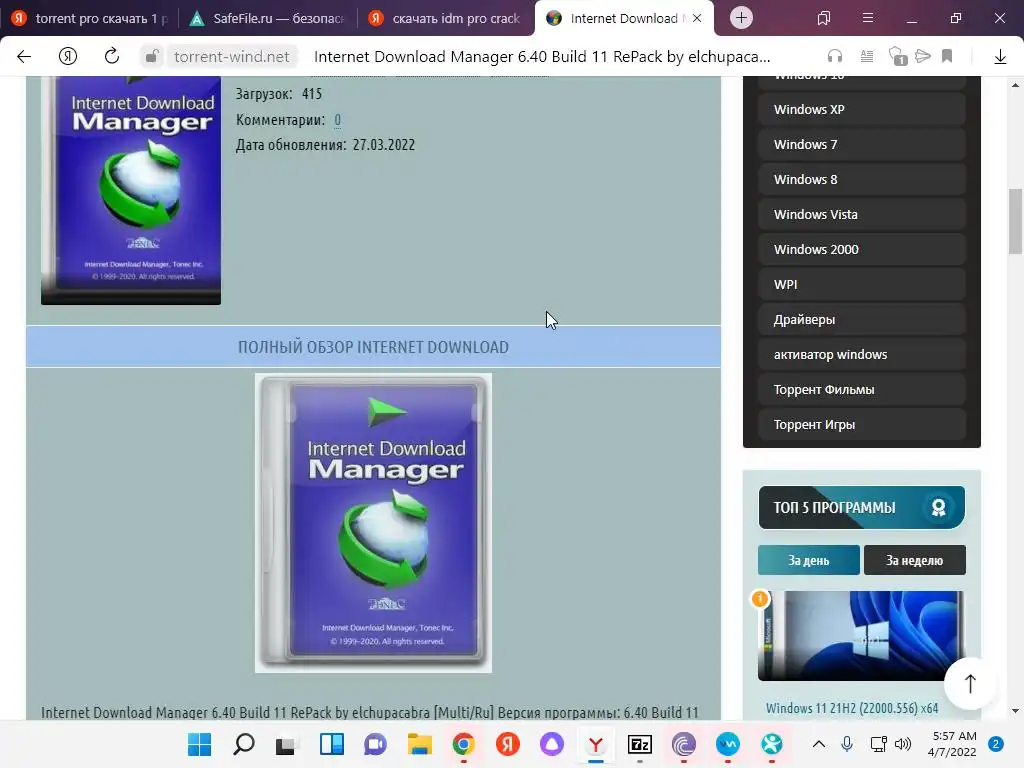Open taskbar search magnifier
Image resolution: width=1024 pixels, height=768 pixels.
coord(244,744)
